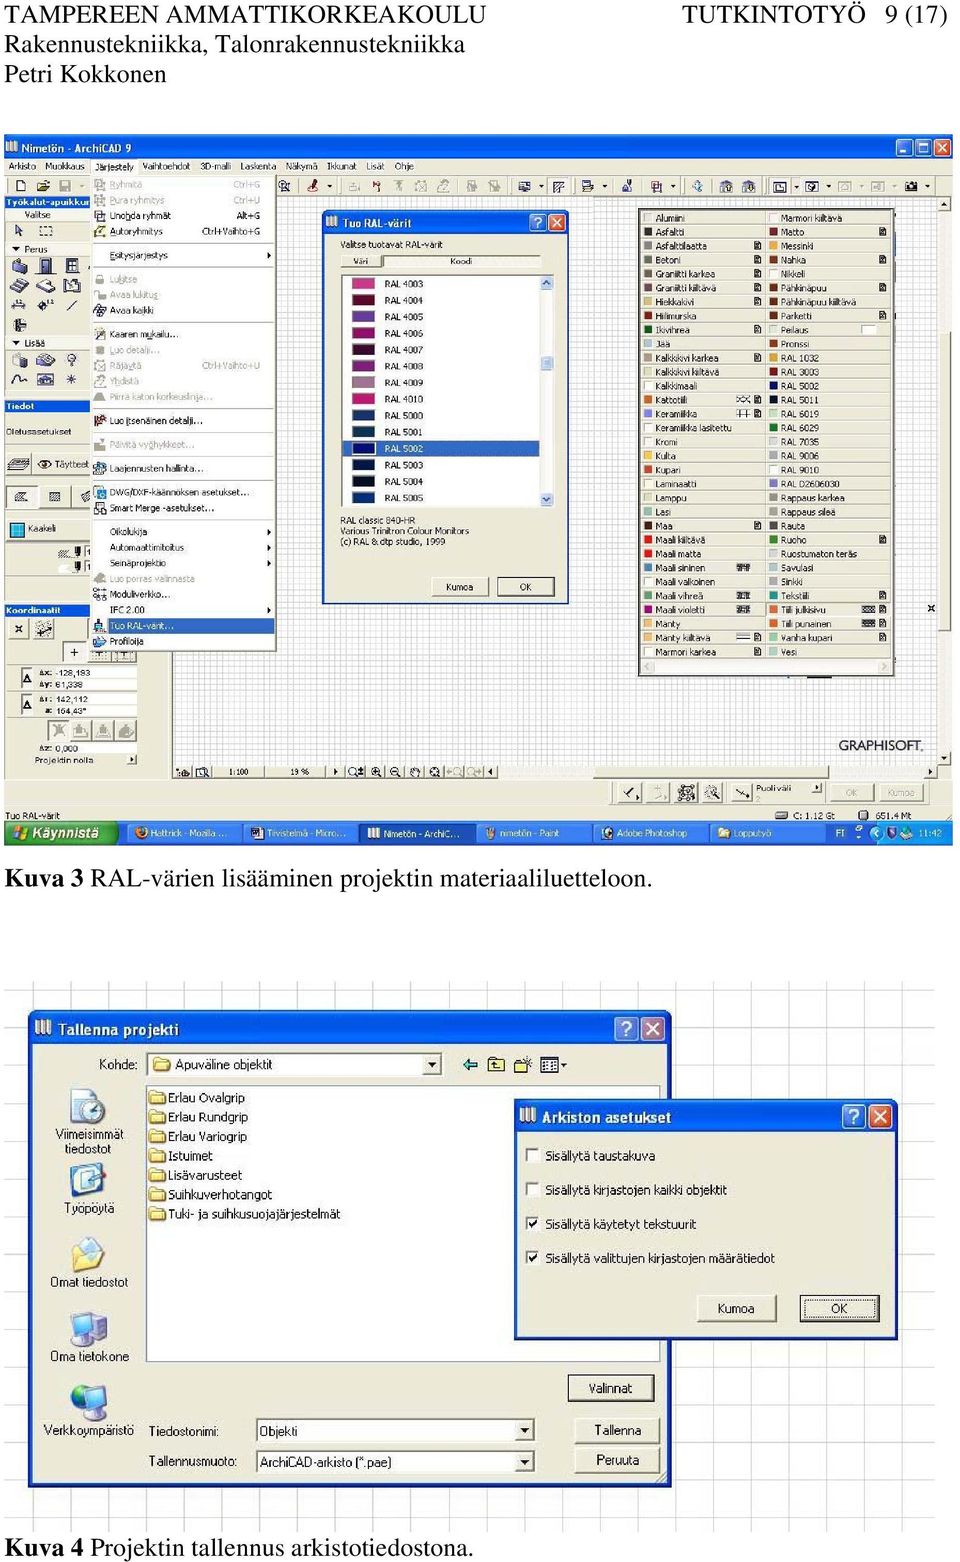This screenshot has width=960, height=1562.
Task: Click the help question mark in Tallenna projekti title
Action: 626,1028
